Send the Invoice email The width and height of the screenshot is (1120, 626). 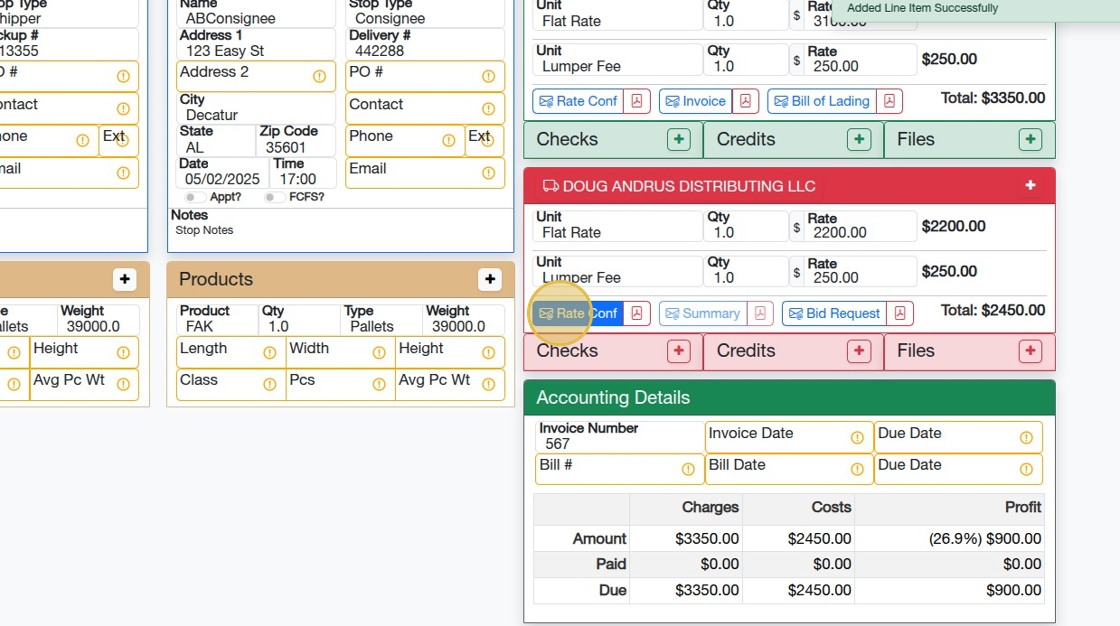tap(696, 101)
